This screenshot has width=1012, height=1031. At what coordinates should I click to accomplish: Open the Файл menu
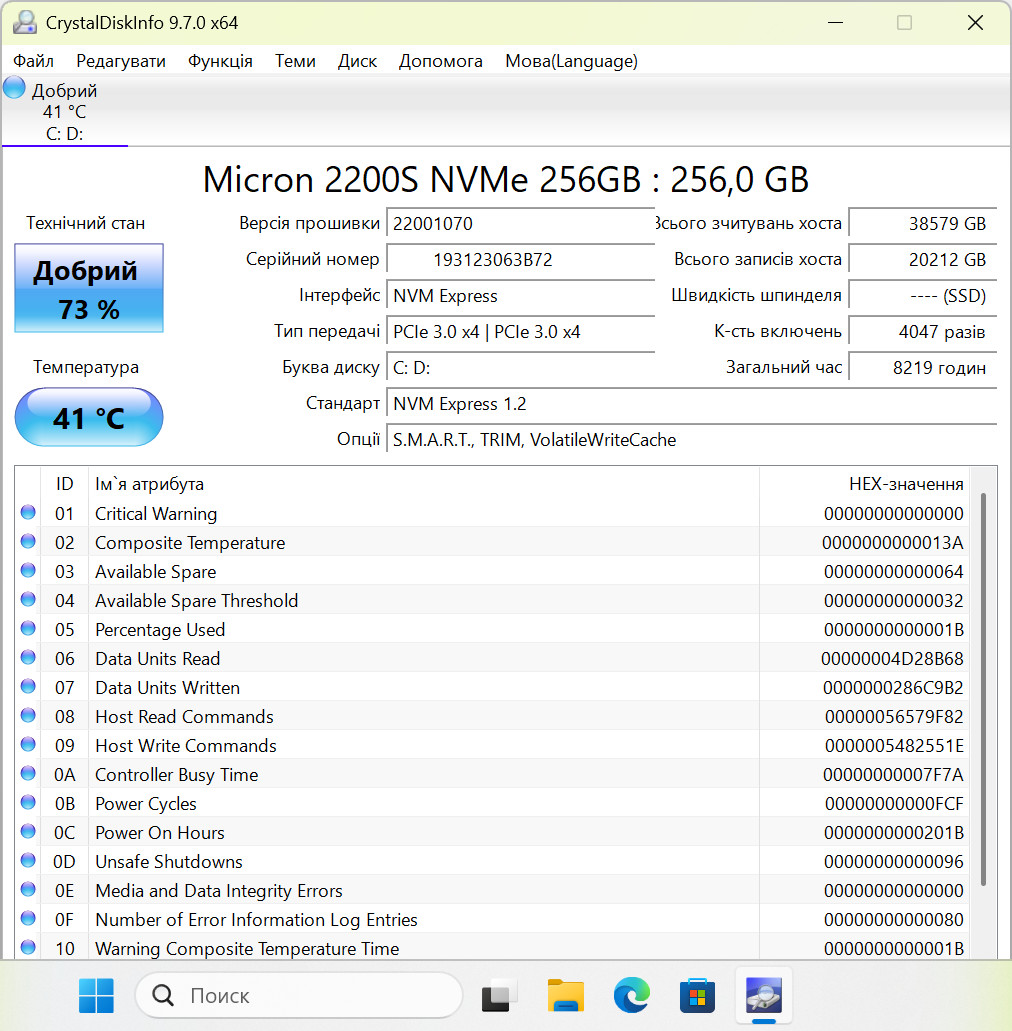point(34,61)
